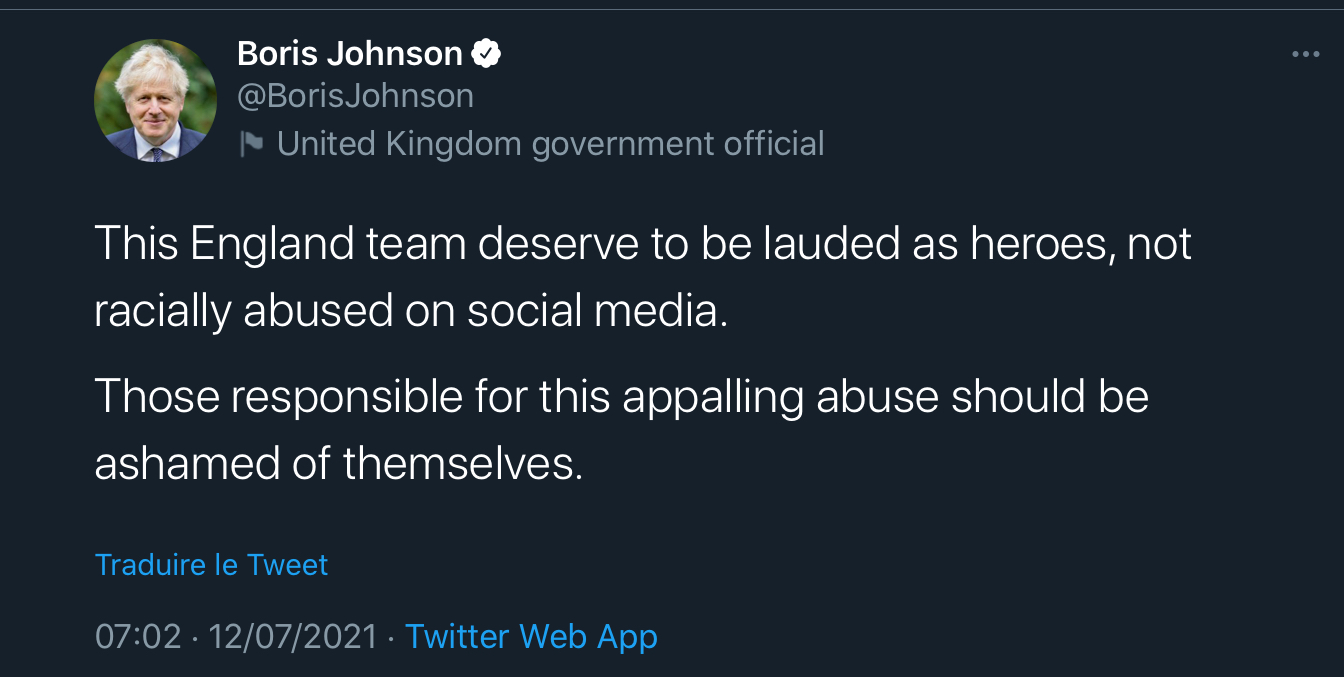
Task: Click the line "racially abused on social media"
Action: click(x=411, y=312)
